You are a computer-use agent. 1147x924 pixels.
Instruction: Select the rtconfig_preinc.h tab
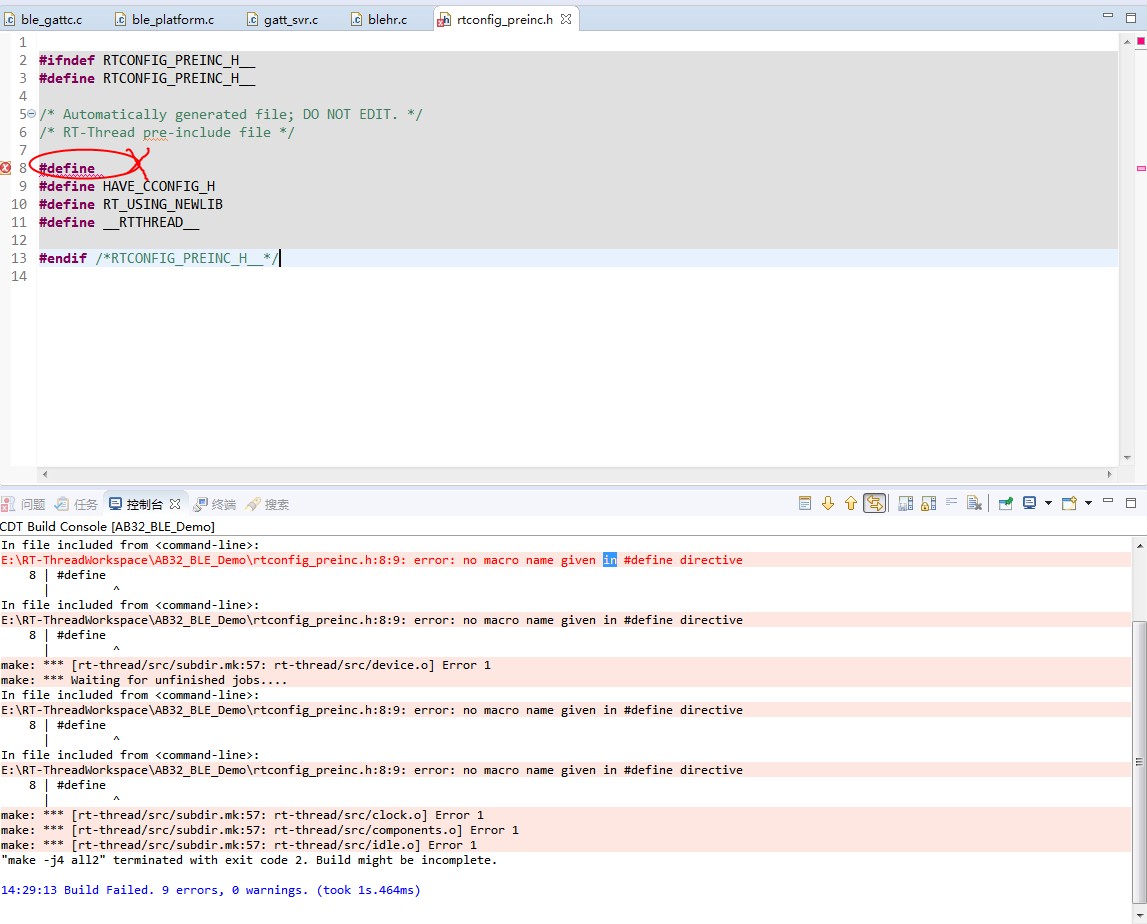coord(505,20)
